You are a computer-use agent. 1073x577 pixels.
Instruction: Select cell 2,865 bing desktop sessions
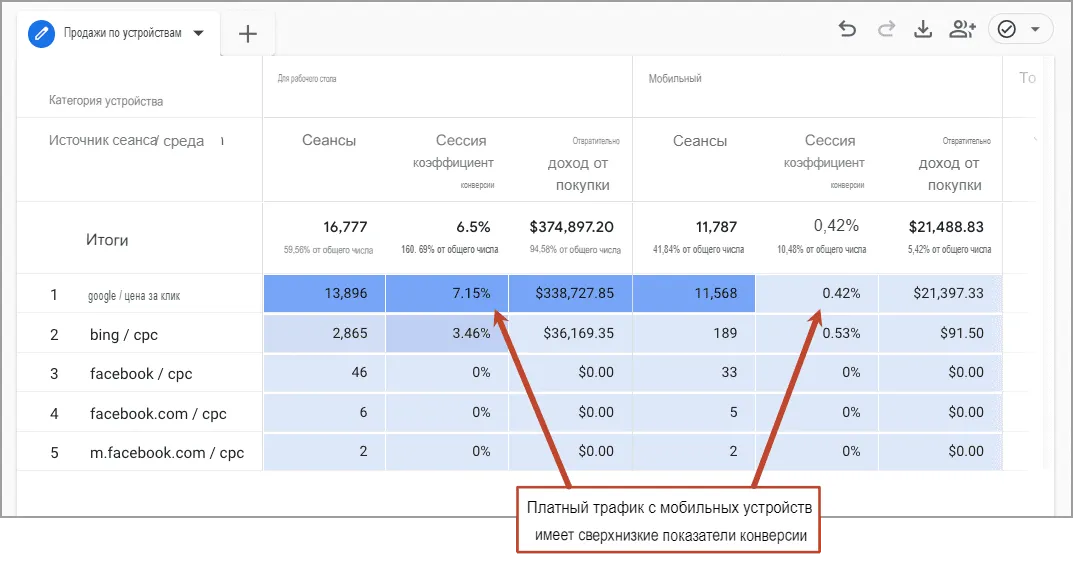[324, 333]
